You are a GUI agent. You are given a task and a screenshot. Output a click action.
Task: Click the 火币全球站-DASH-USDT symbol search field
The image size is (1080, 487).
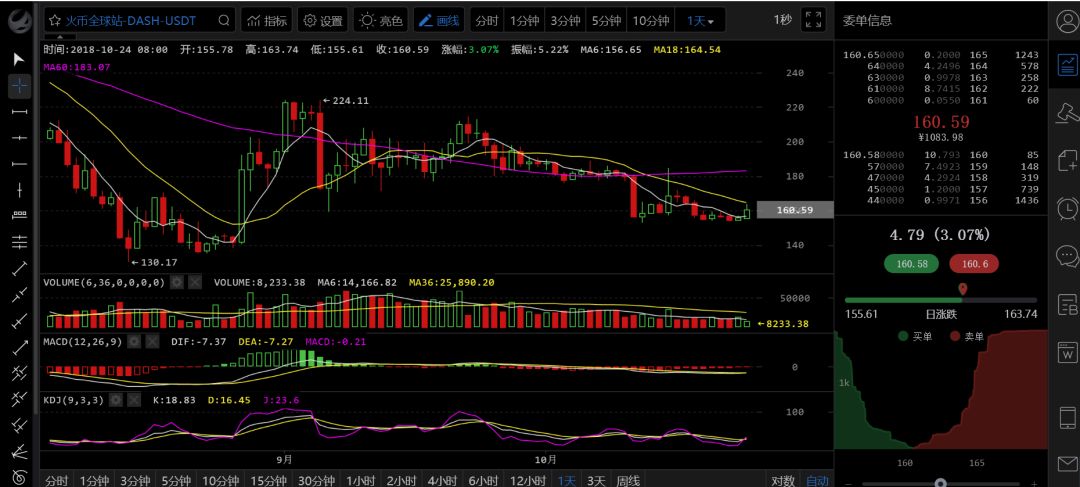tap(141, 21)
